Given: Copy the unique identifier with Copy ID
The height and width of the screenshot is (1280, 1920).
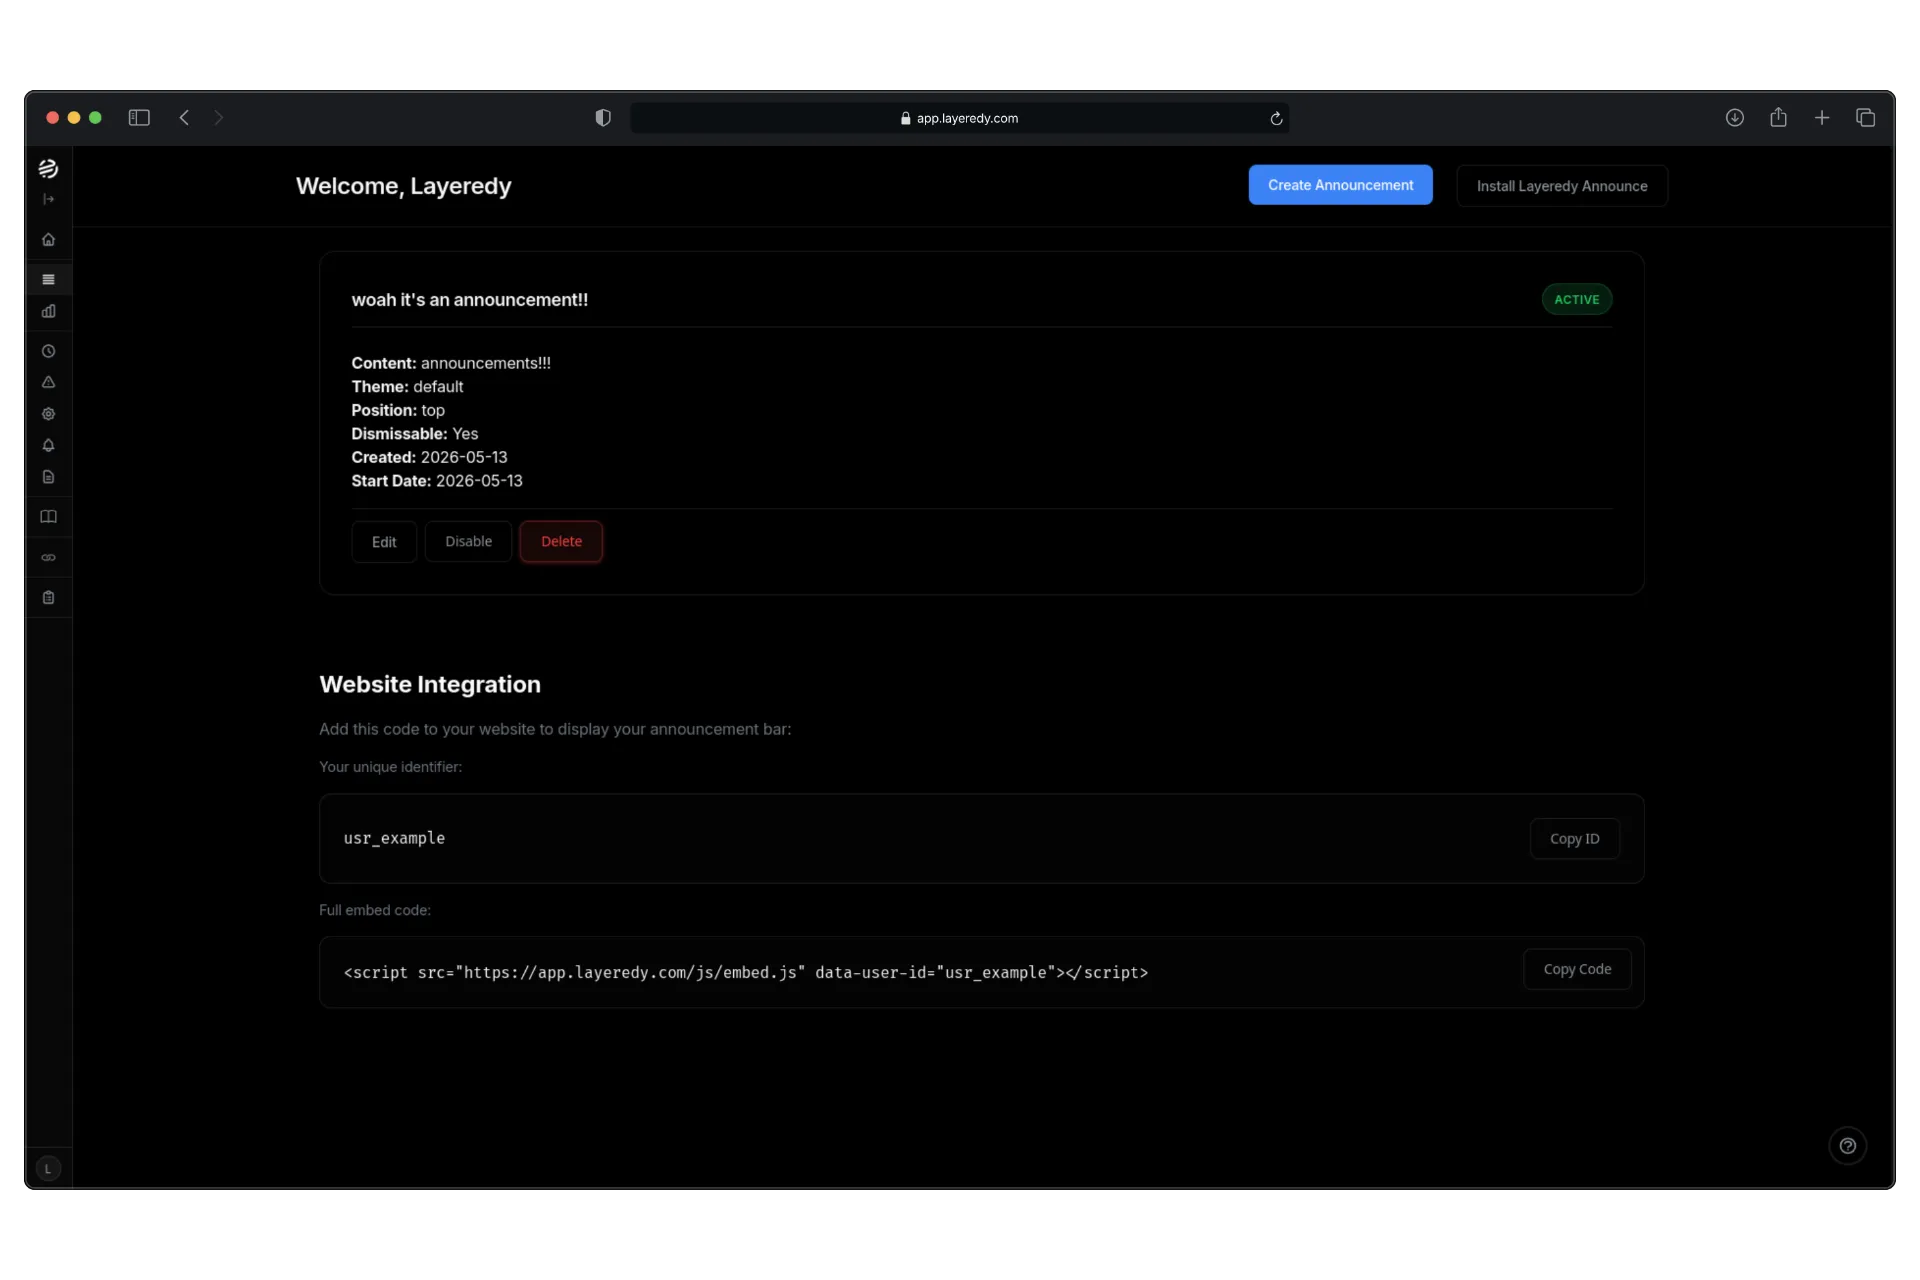Looking at the screenshot, I should coord(1574,839).
